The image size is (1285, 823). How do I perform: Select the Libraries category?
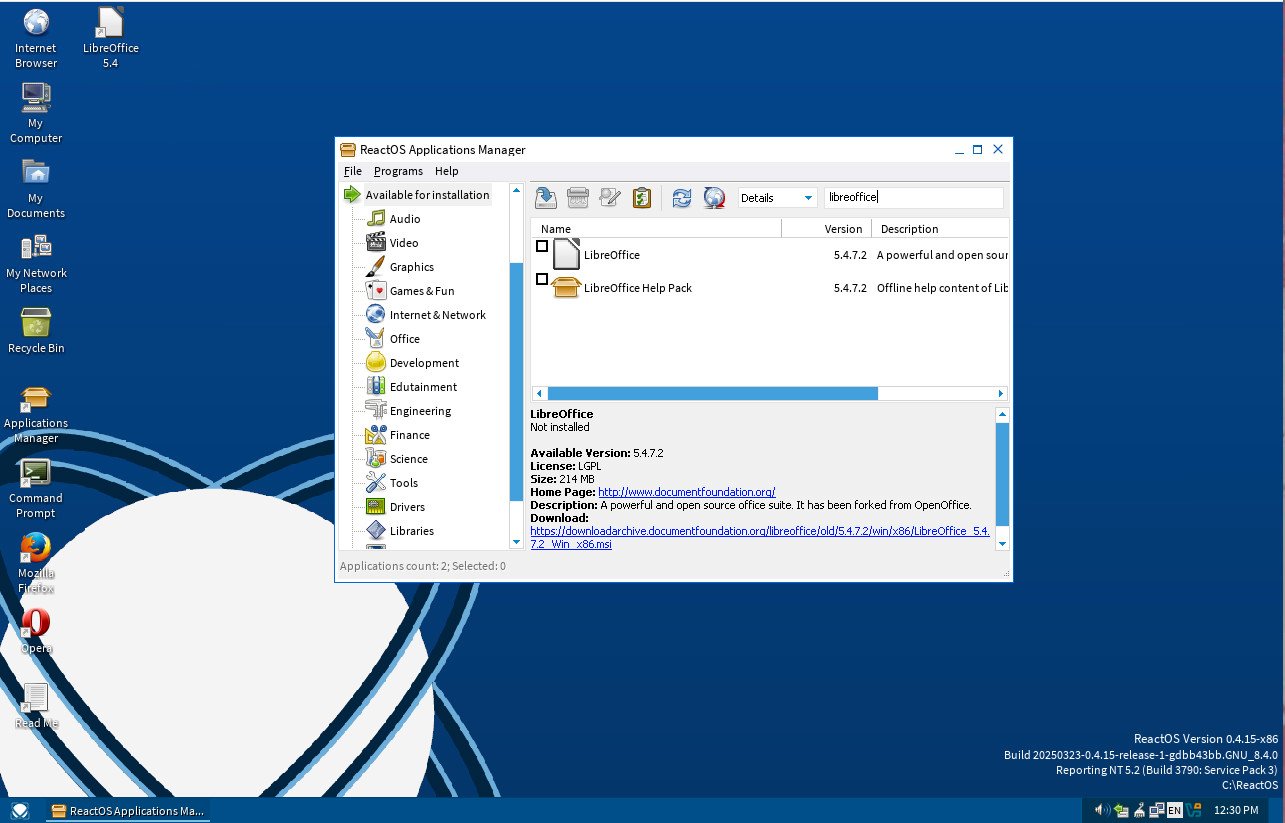400,531
